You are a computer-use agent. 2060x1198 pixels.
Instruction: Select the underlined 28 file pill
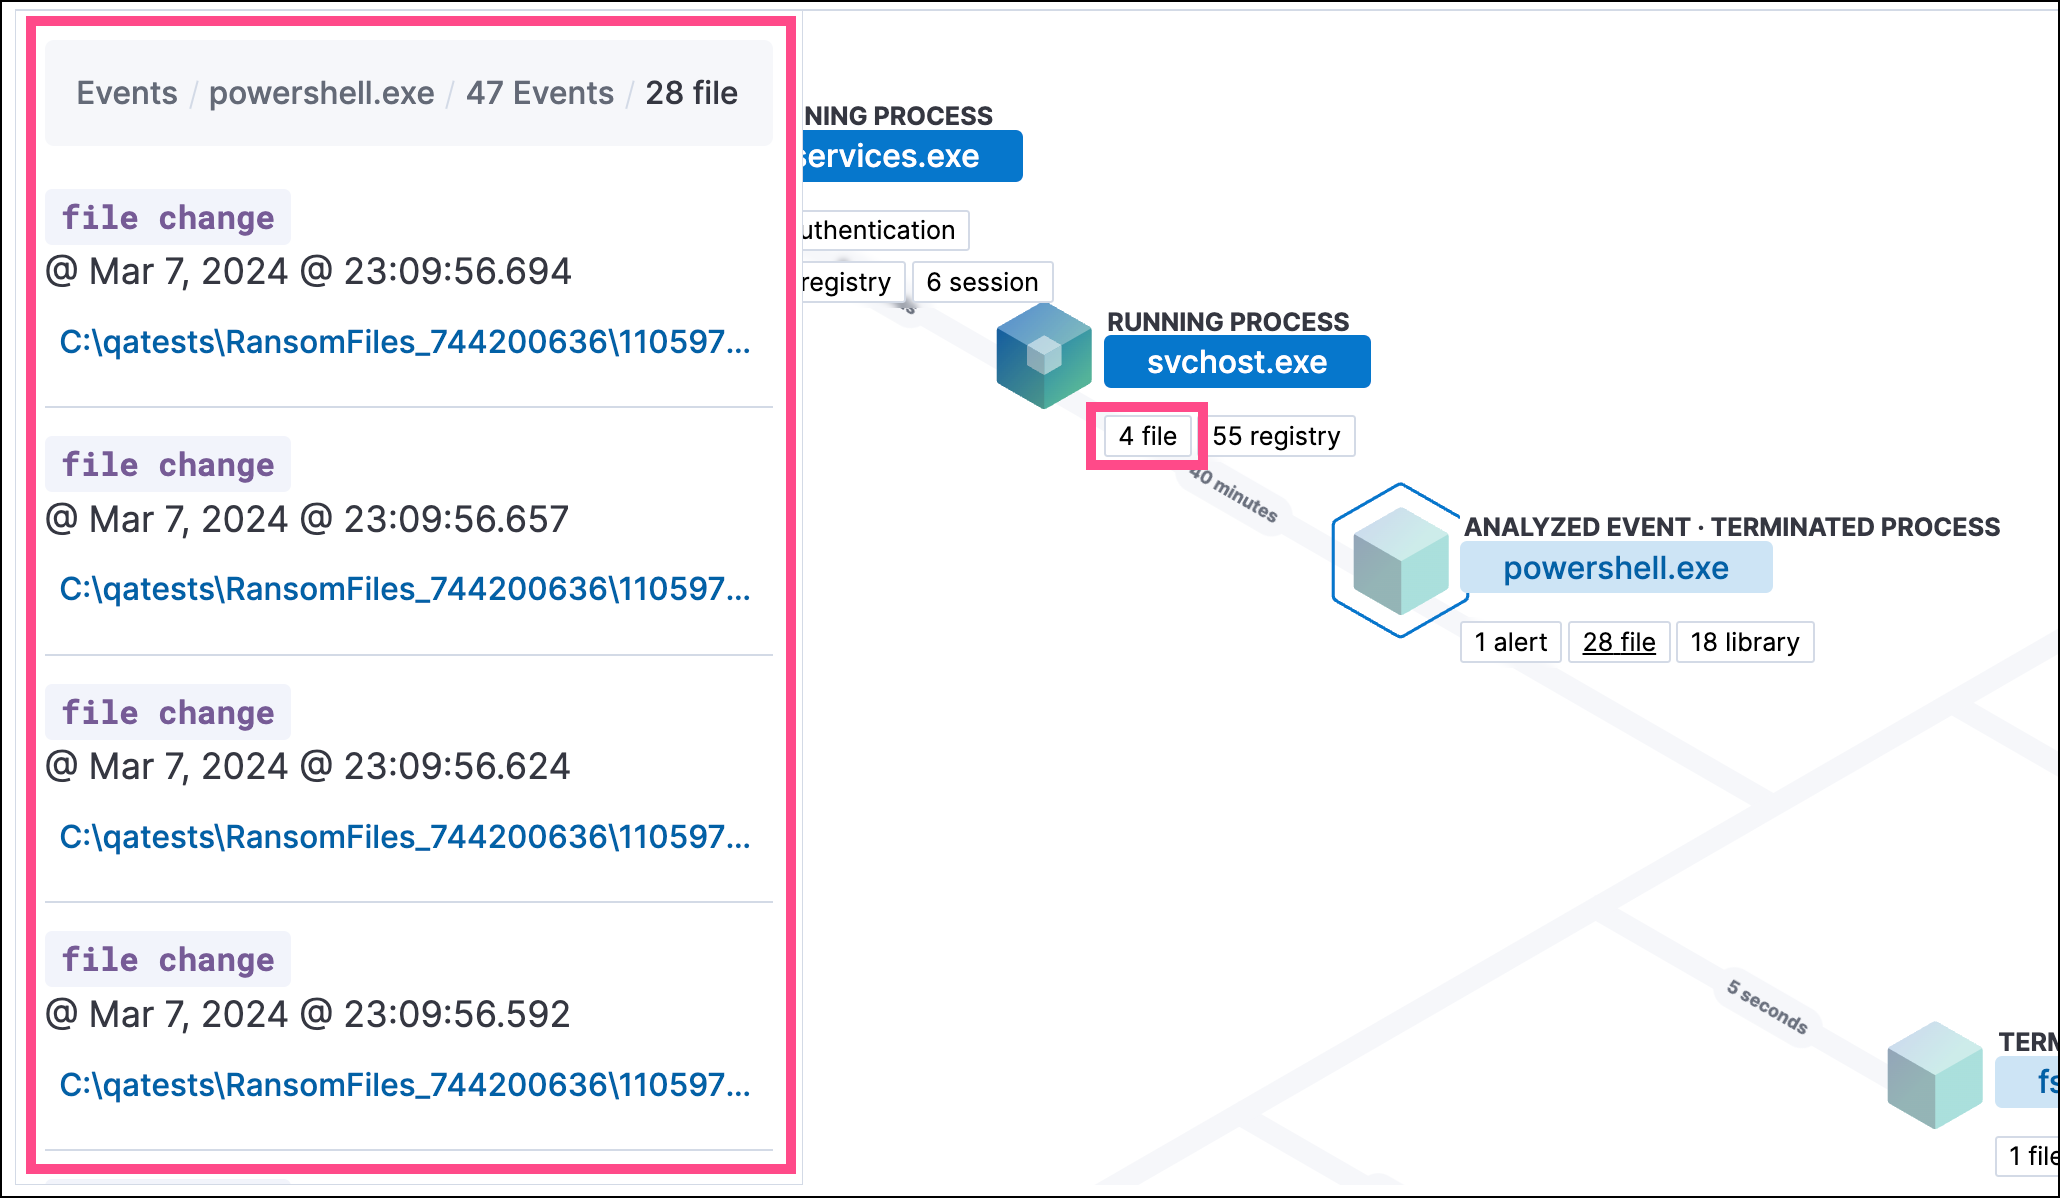[1618, 642]
